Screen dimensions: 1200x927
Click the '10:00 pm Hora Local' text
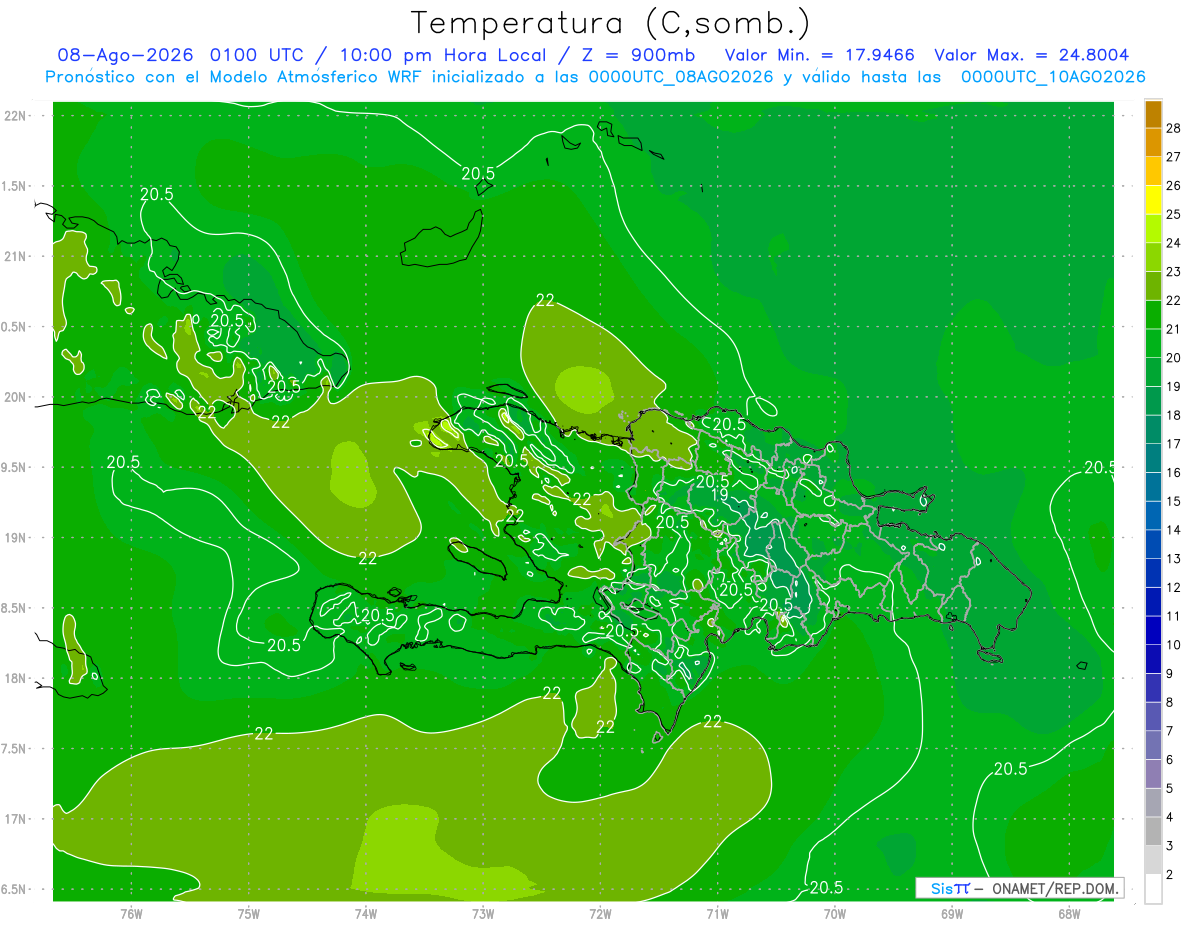click(441, 55)
